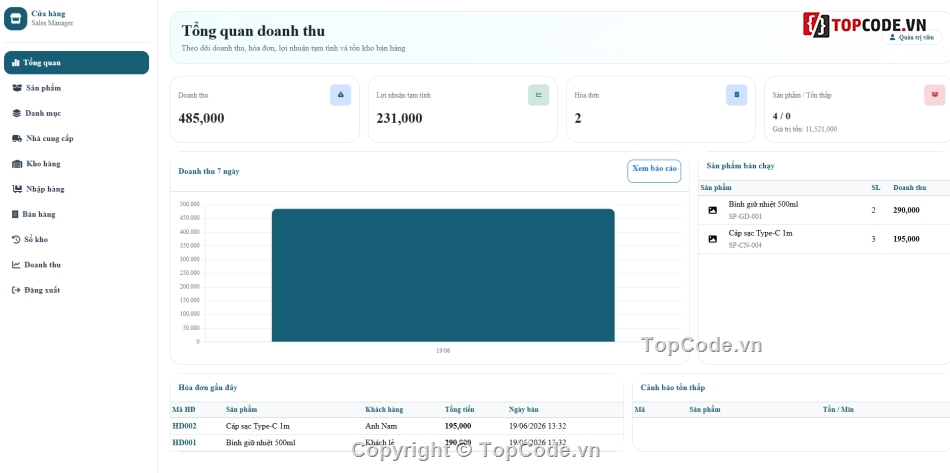Open invoice HD001 link

[x=184, y=443]
